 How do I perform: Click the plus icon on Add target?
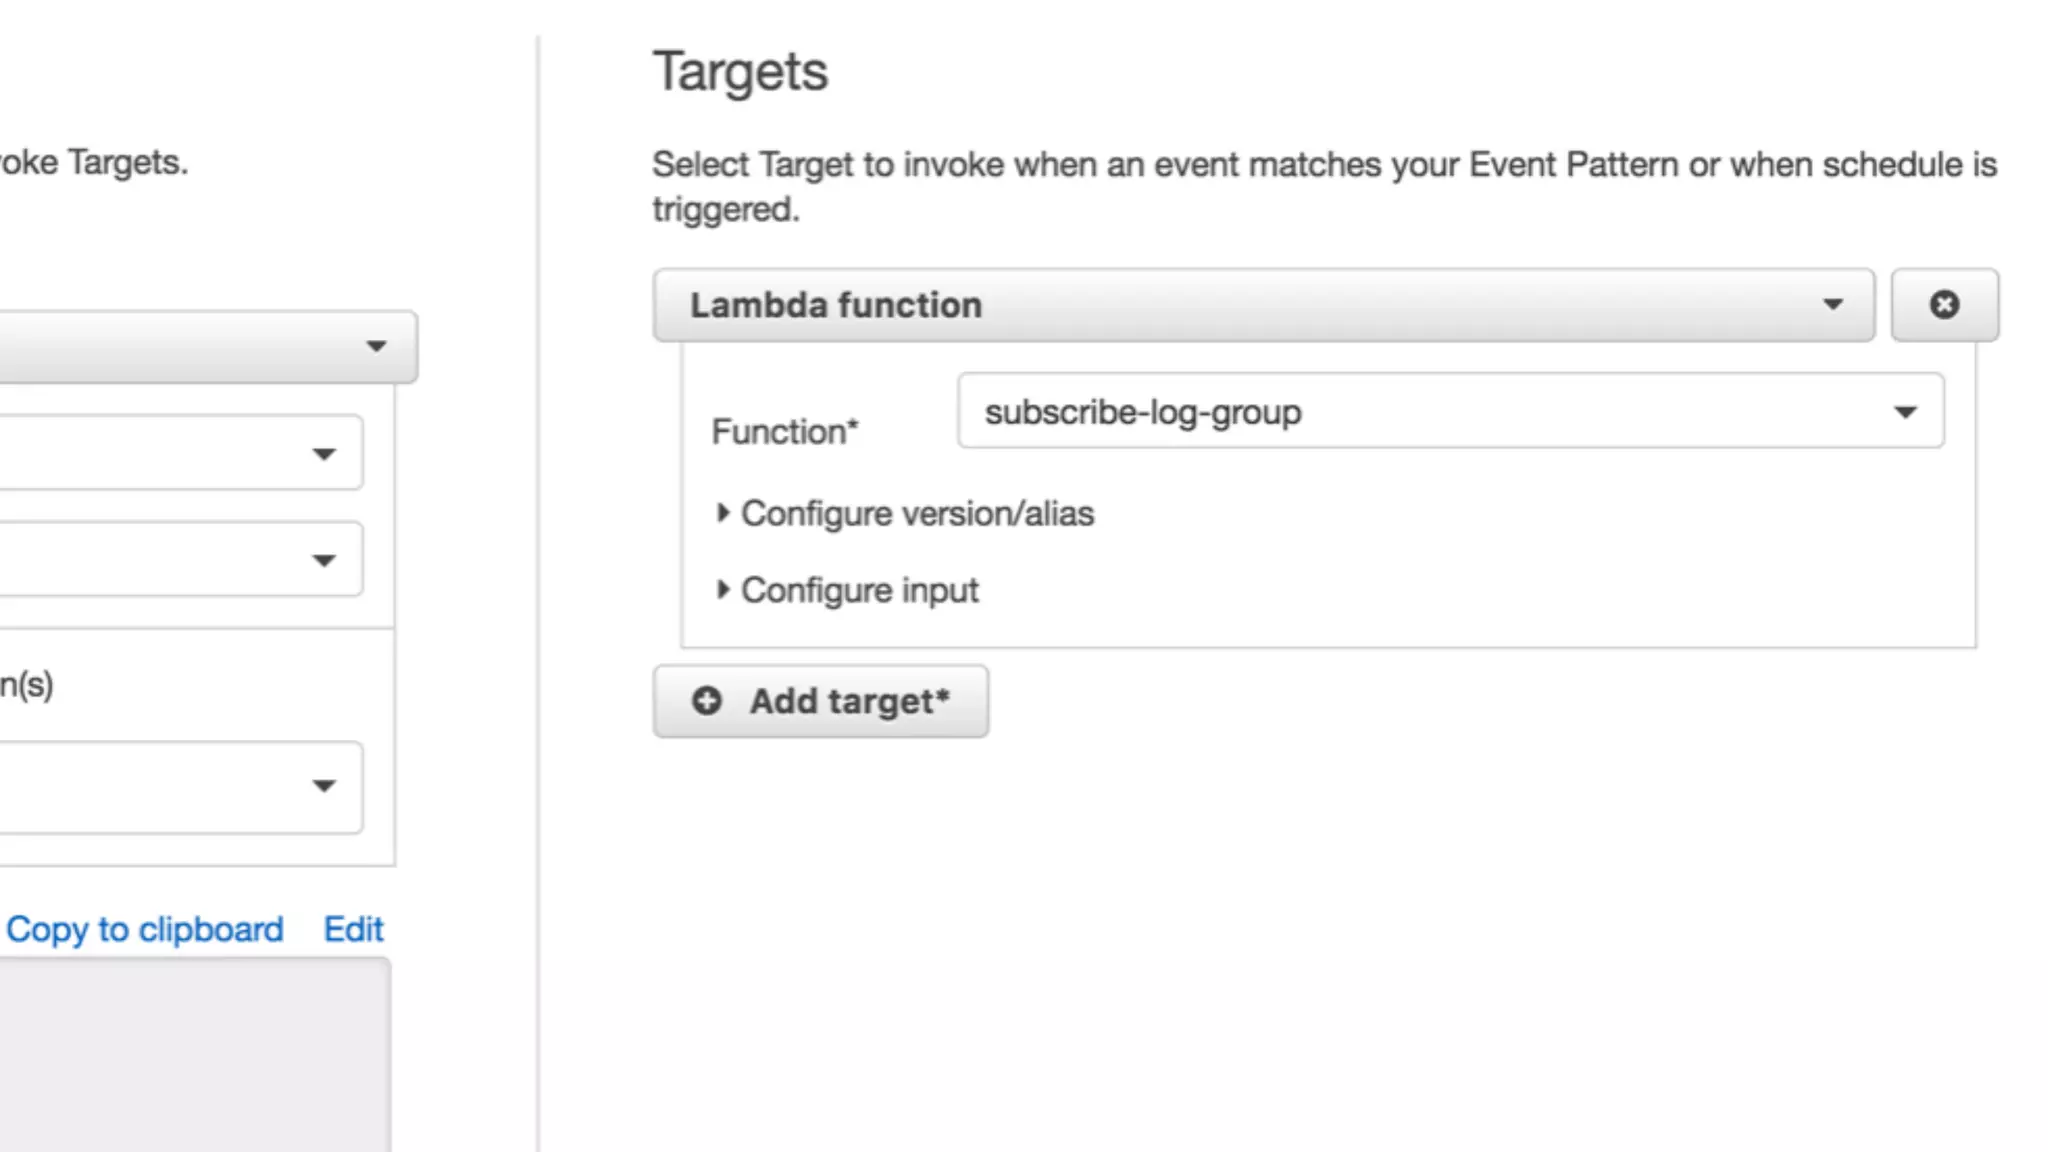(707, 701)
